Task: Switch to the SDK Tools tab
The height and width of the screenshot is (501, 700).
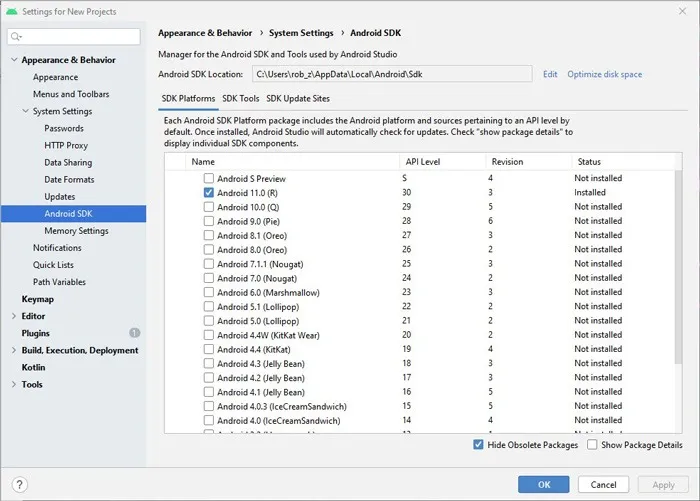Action: [241, 99]
